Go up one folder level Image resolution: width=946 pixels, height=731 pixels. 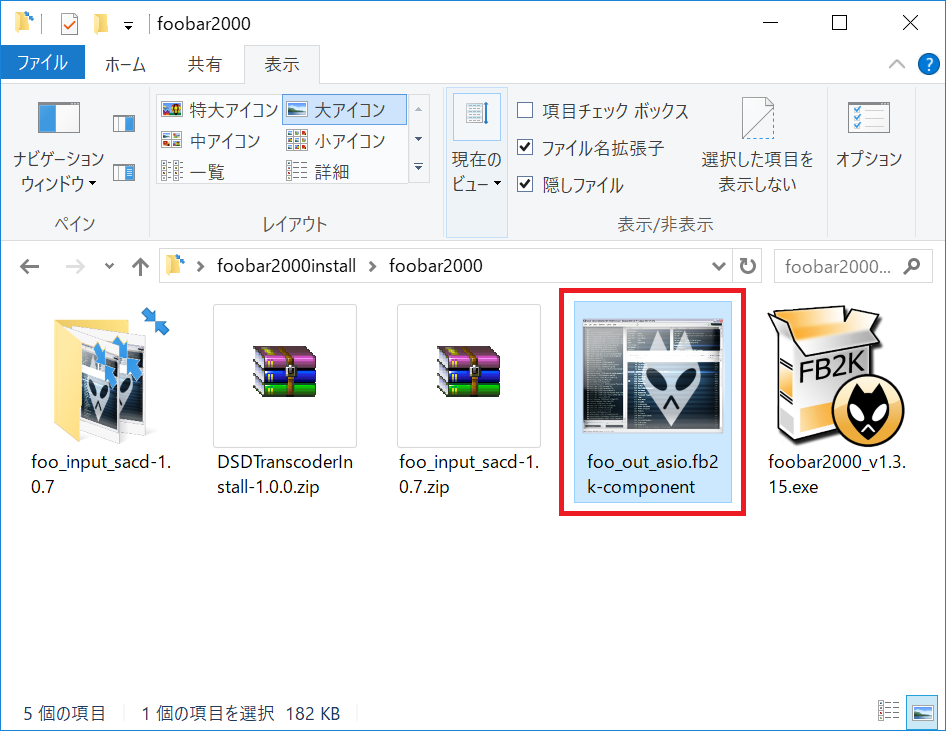pos(141,266)
